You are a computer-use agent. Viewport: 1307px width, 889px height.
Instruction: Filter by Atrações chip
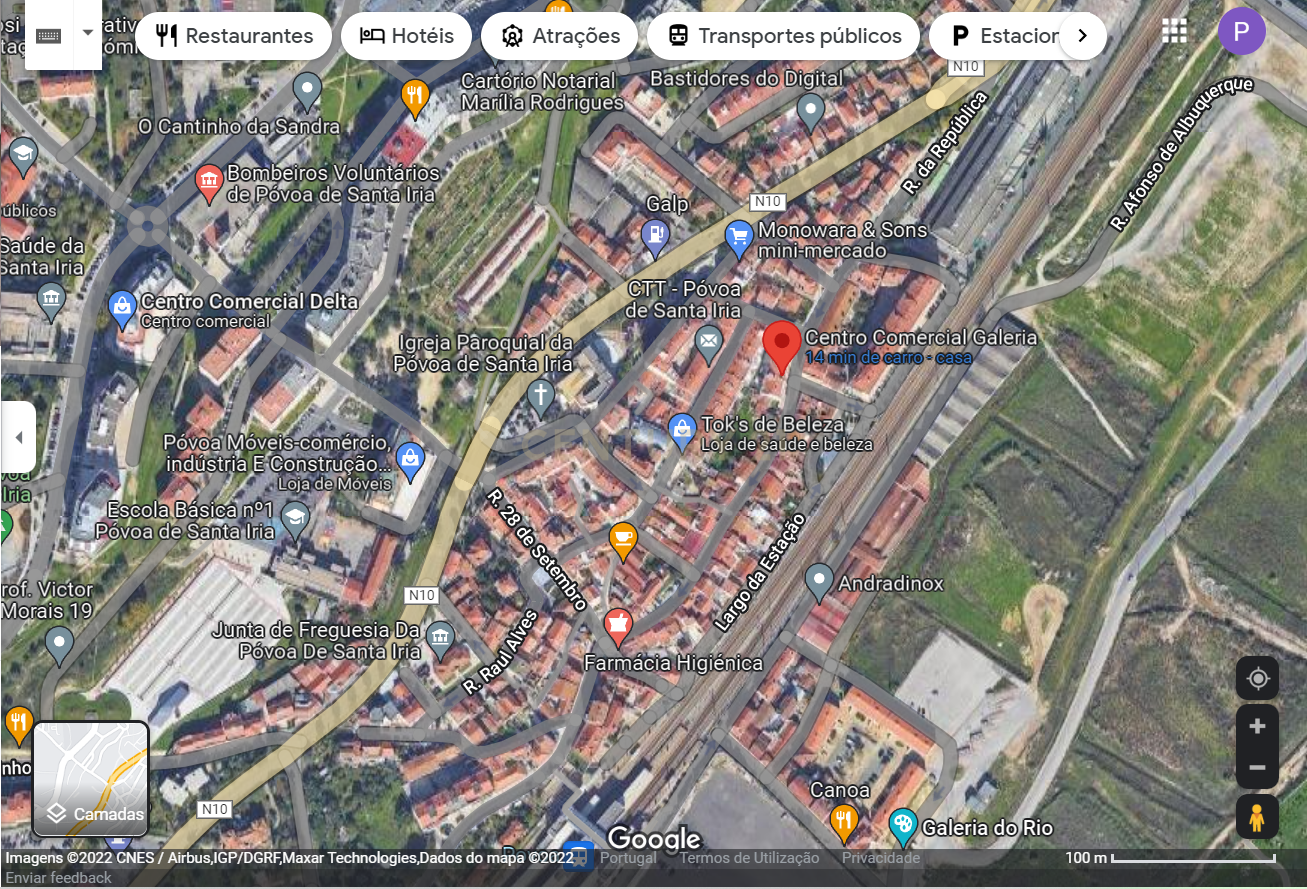click(x=560, y=36)
